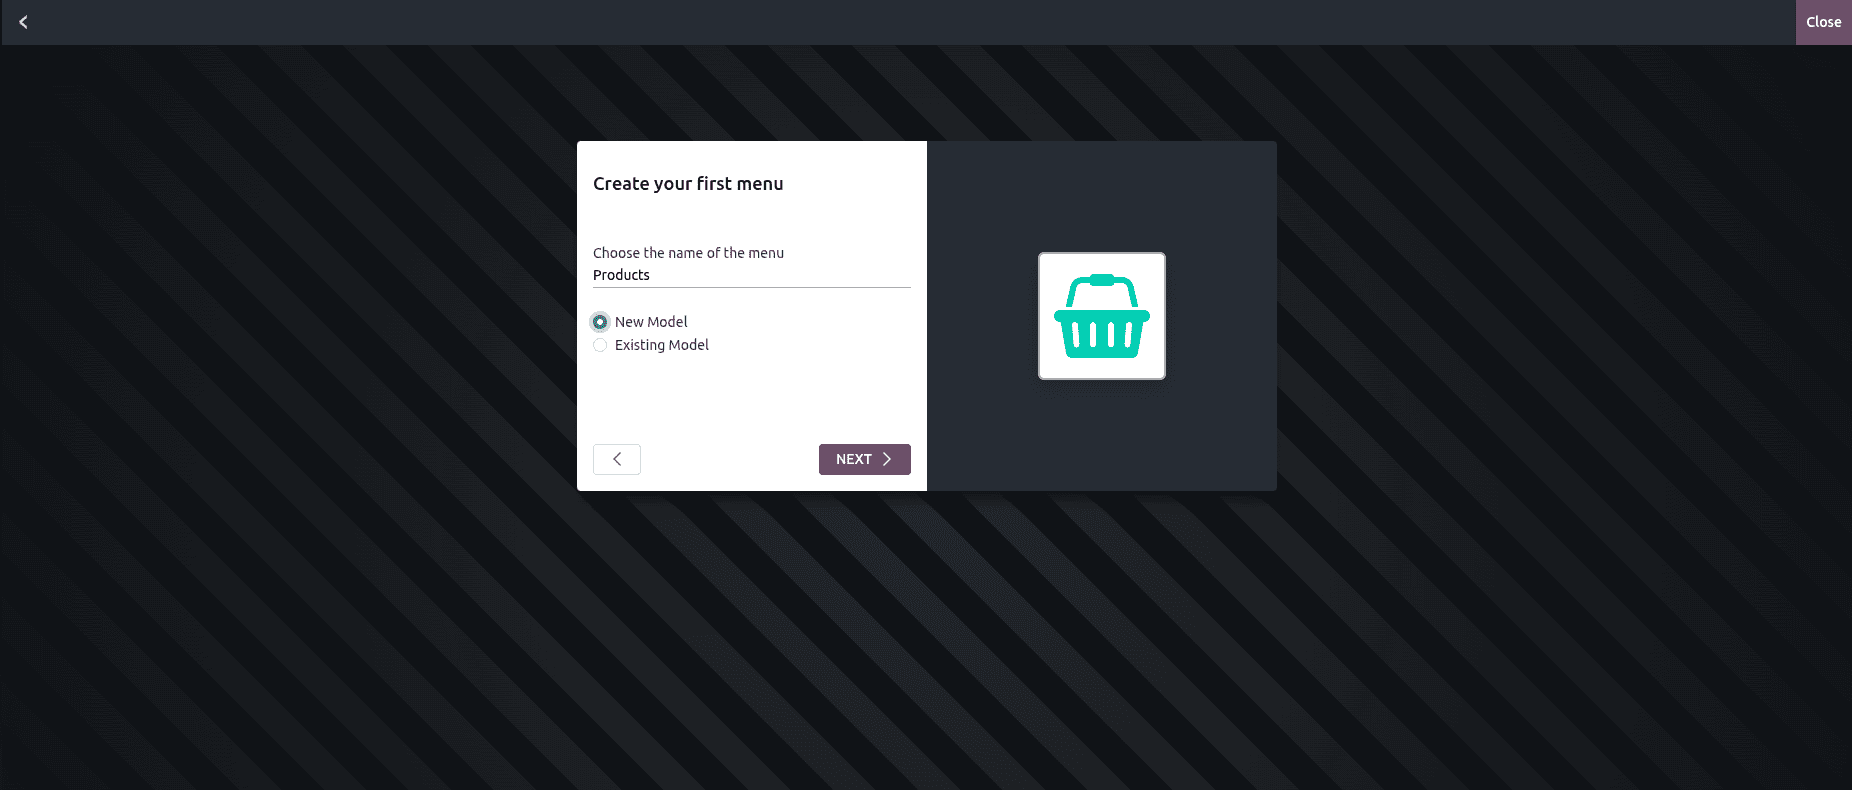The height and width of the screenshot is (790, 1852).
Task: Select the New Model radio button
Action: click(600, 322)
